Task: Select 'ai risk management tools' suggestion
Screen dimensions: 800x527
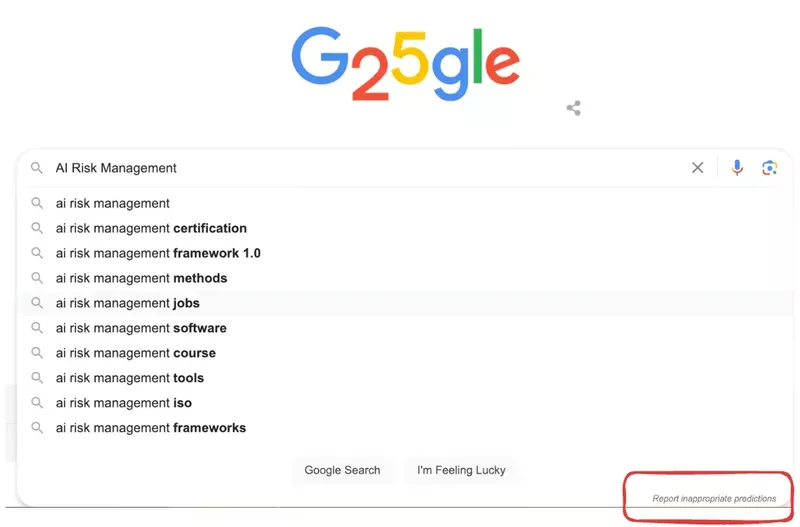Action: (x=130, y=378)
